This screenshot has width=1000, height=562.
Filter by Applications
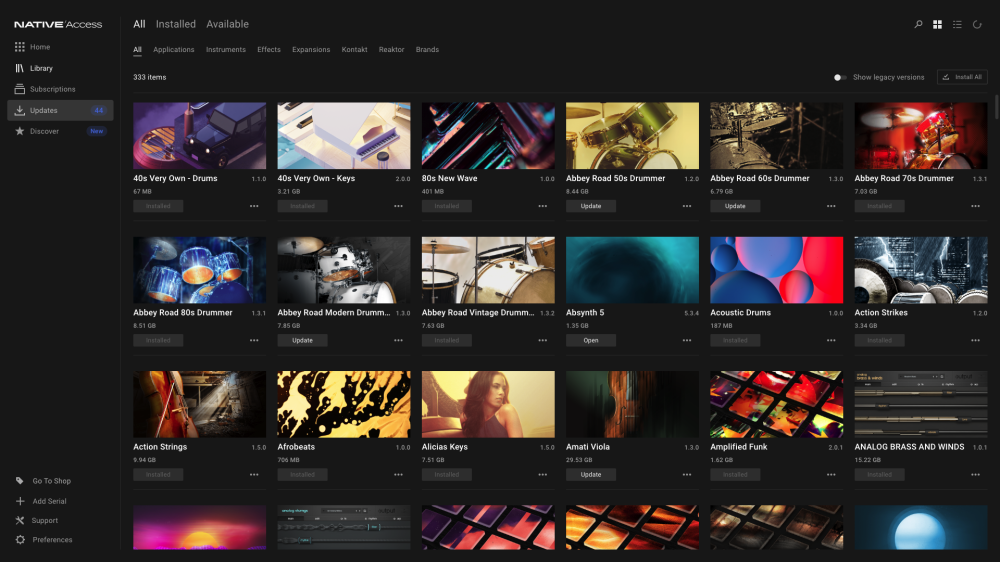173,50
